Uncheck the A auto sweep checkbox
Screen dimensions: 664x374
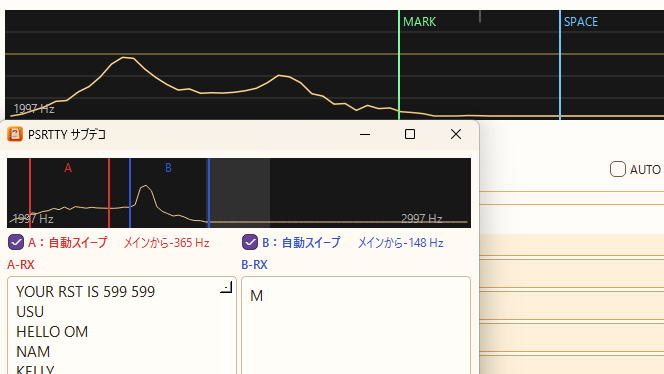pyautogui.click(x=16, y=242)
